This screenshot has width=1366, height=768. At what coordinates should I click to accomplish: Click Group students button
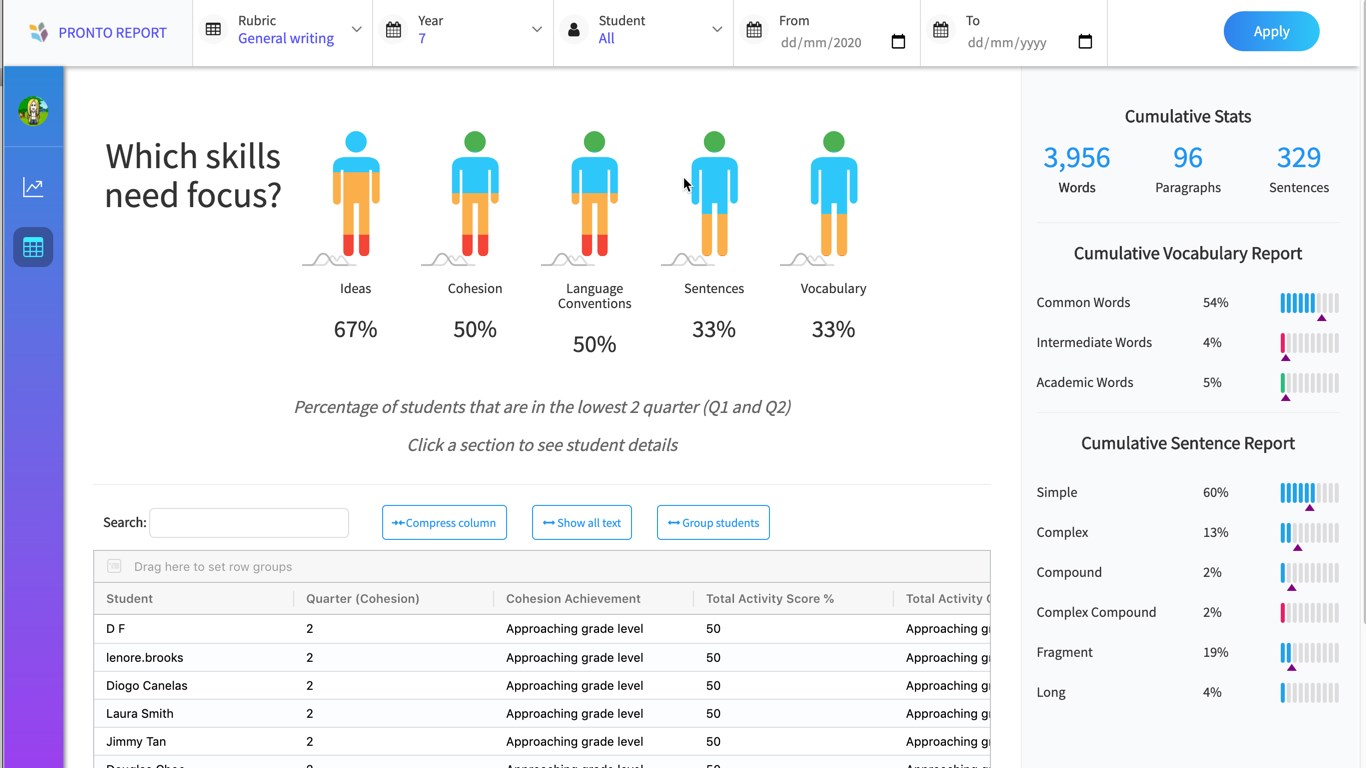[x=713, y=522]
